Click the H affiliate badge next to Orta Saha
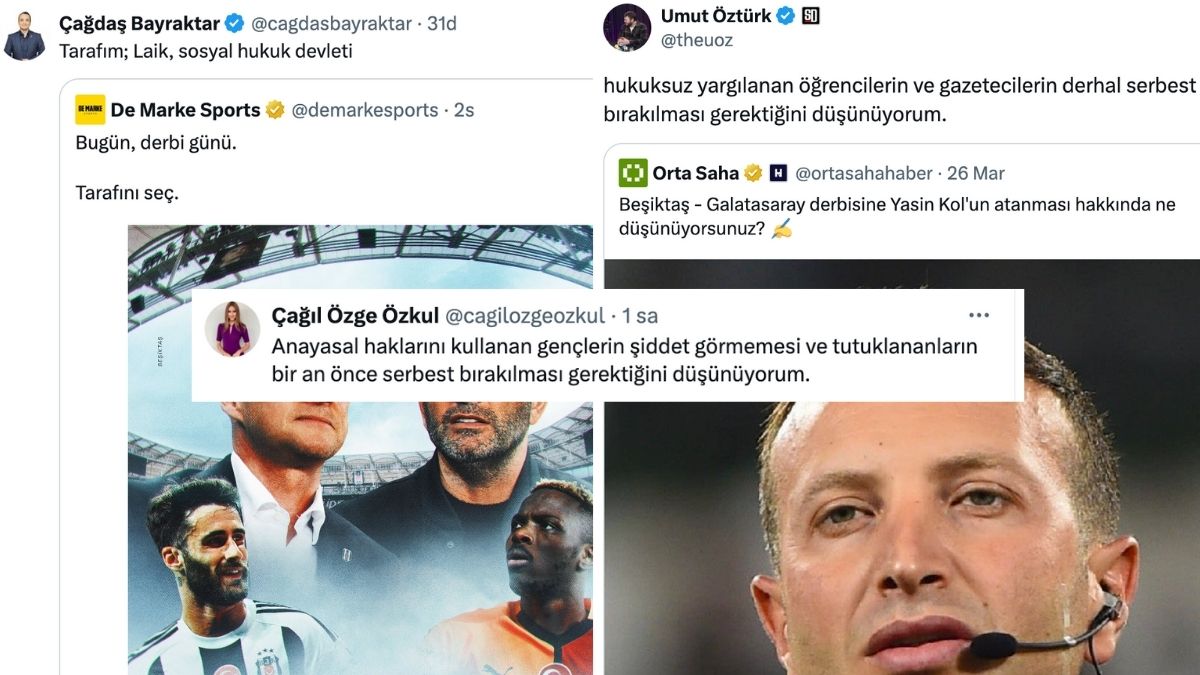This screenshot has width=1200, height=675. (778, 173)
